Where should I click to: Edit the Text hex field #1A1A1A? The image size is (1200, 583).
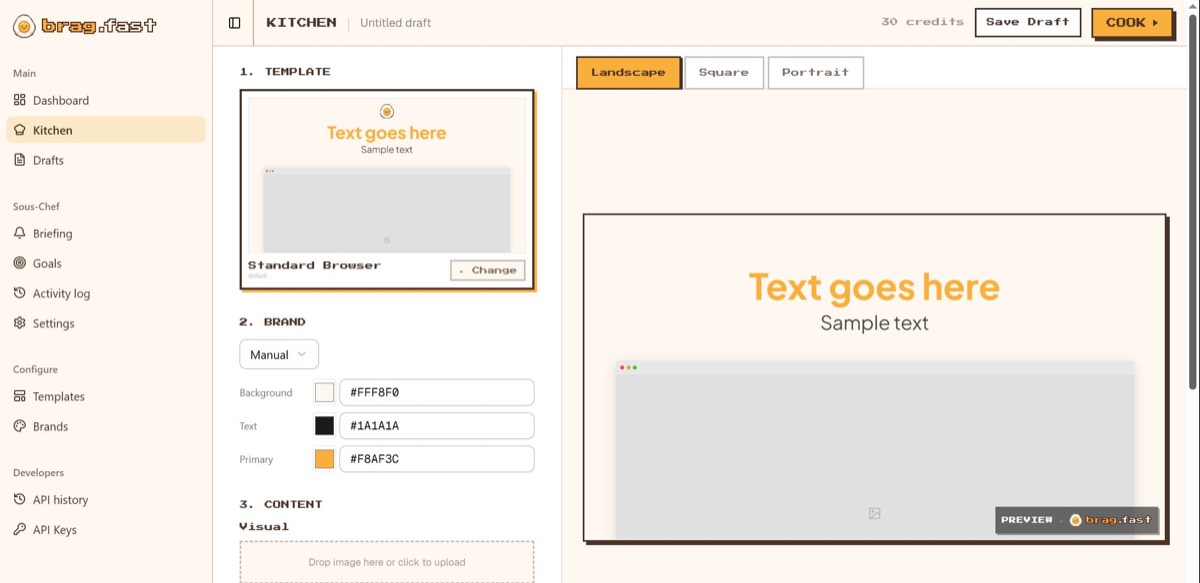pyautogui.click(x=437, y=426)
